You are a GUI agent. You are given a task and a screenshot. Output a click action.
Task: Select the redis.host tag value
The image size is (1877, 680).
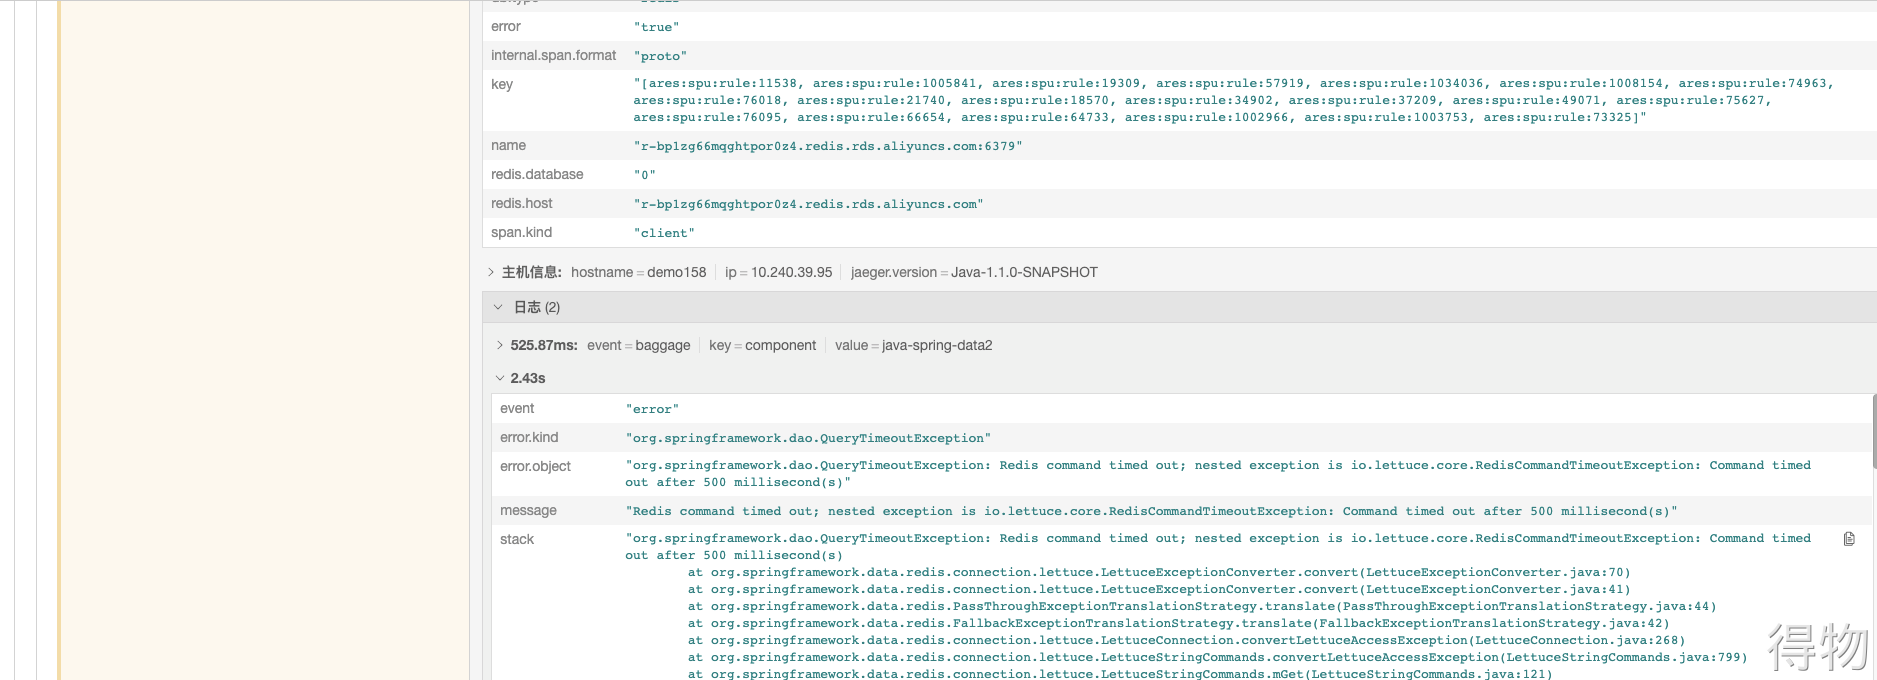808,204
